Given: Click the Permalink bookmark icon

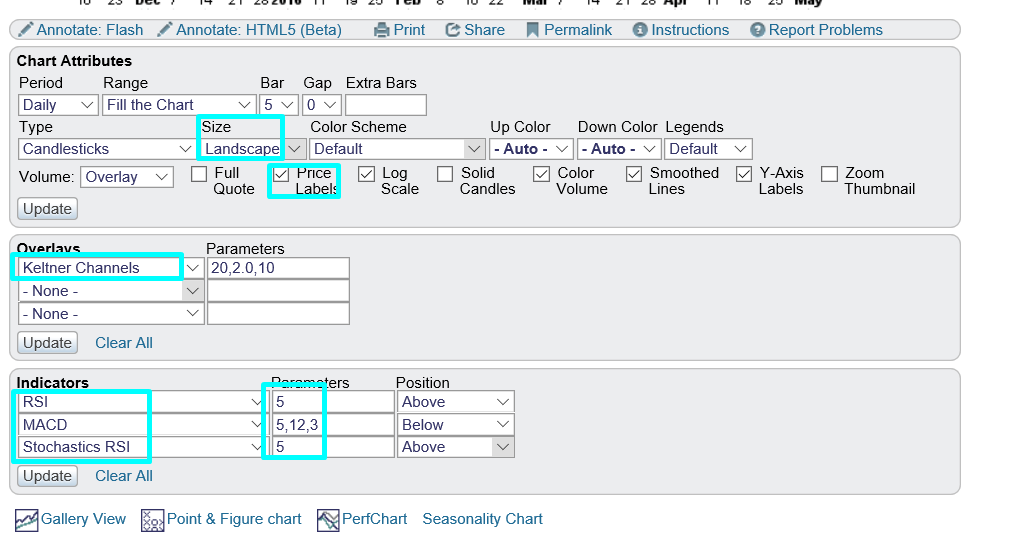Looking at the screenshot, I should (533, 30).
